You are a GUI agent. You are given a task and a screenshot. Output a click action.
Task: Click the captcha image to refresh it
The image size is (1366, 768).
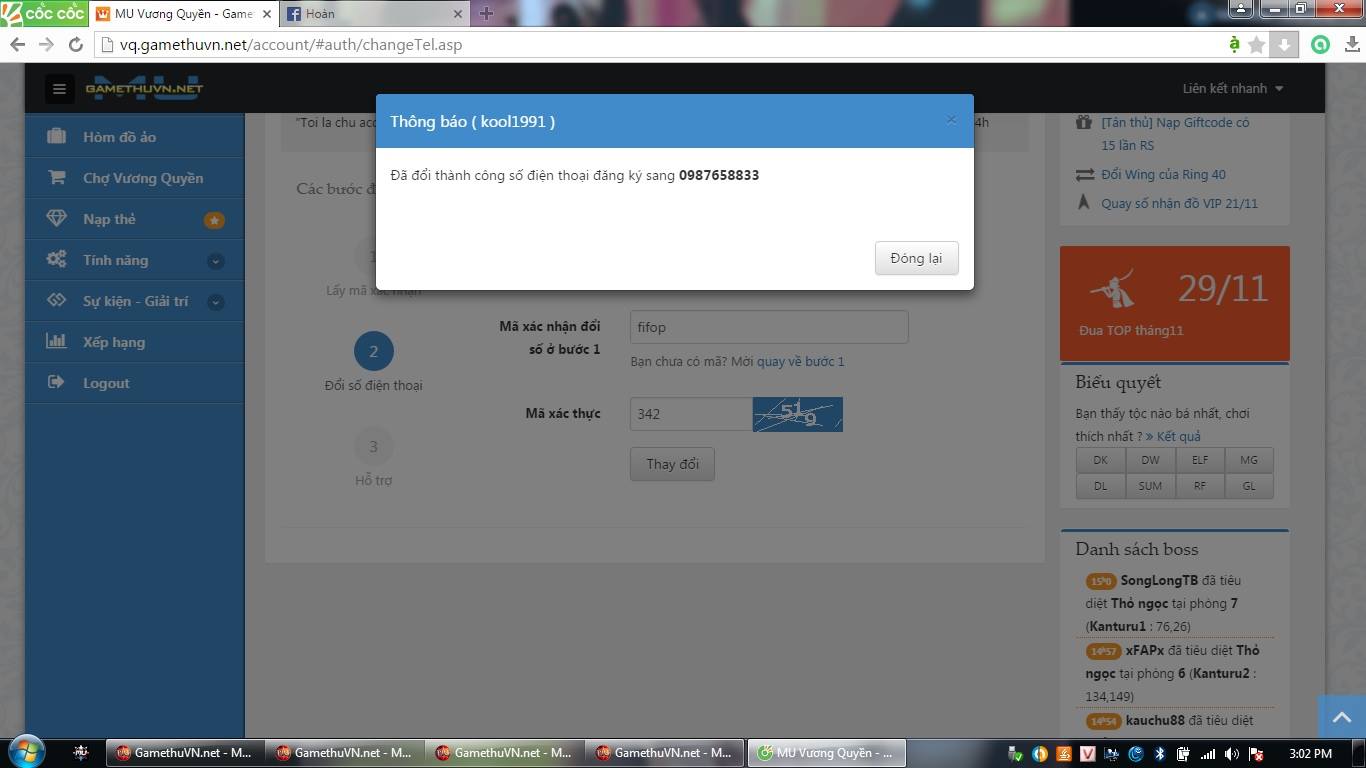pos(798,414)
